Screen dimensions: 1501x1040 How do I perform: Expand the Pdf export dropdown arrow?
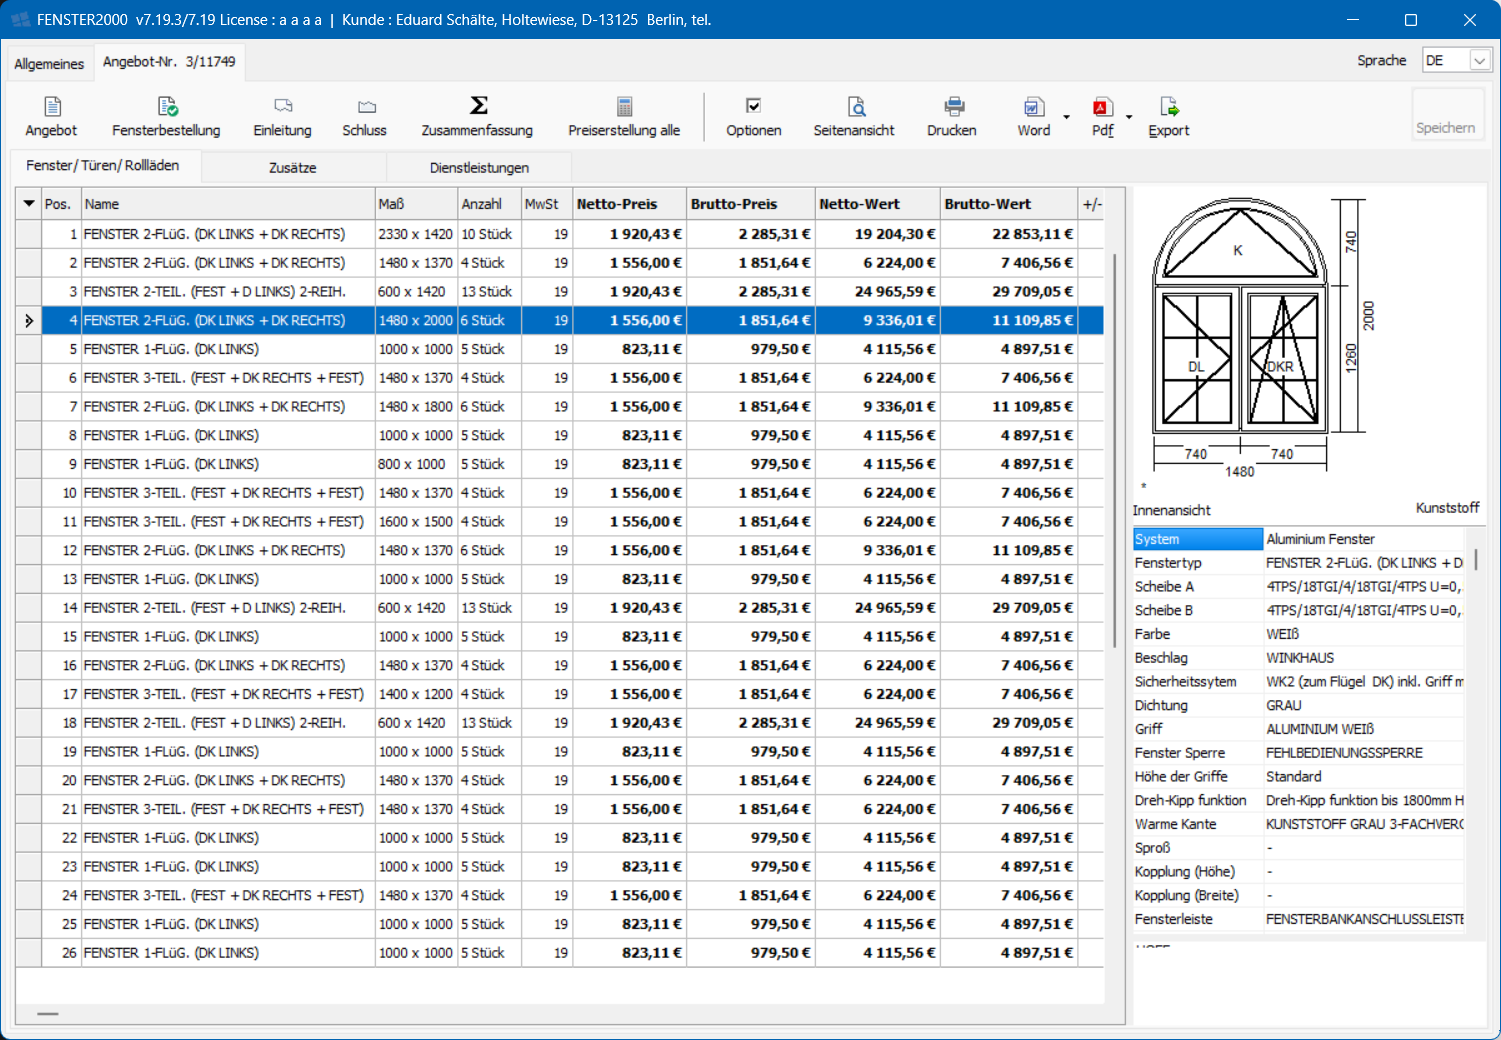[x=1129, y=117]
